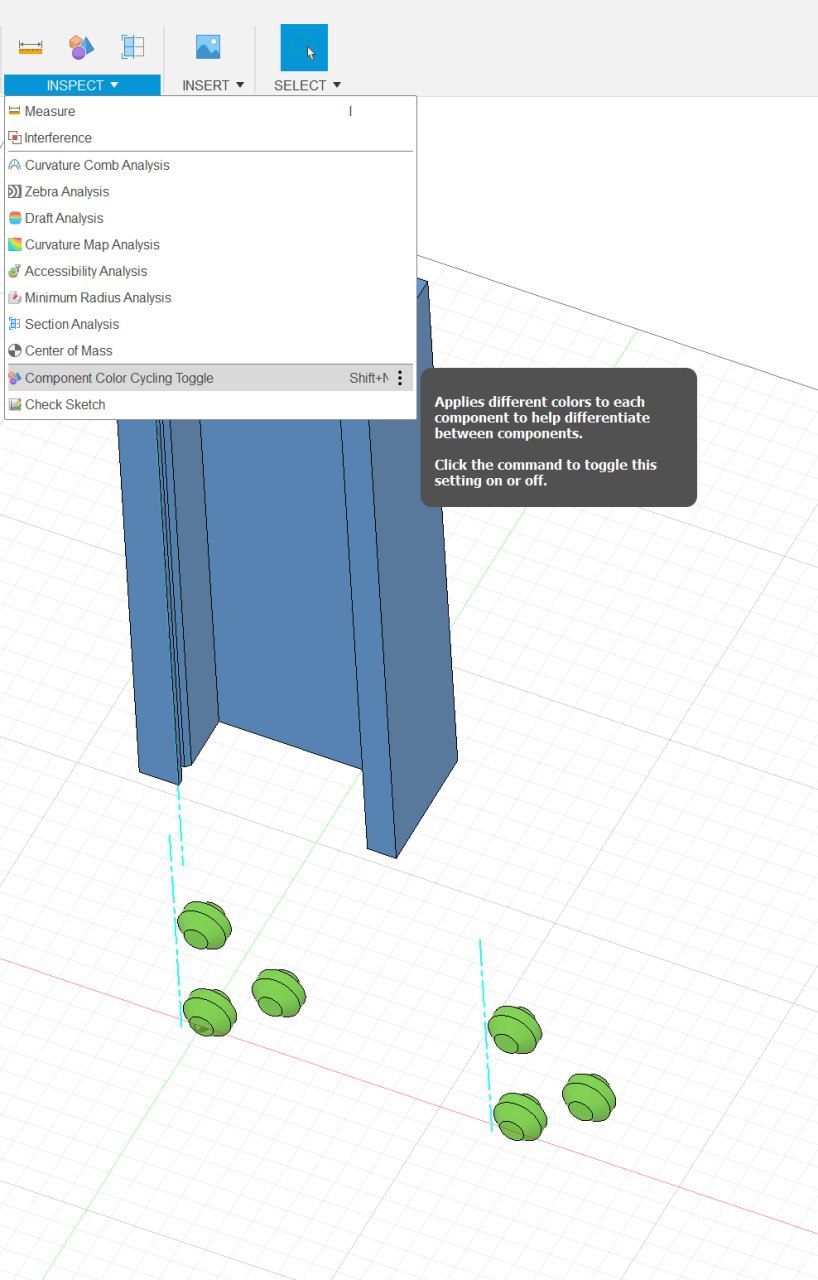The width and height of the screenshot is (818, 1280).
Task: Choose Interference from the Inspect menu
Action: coord(210,138)
